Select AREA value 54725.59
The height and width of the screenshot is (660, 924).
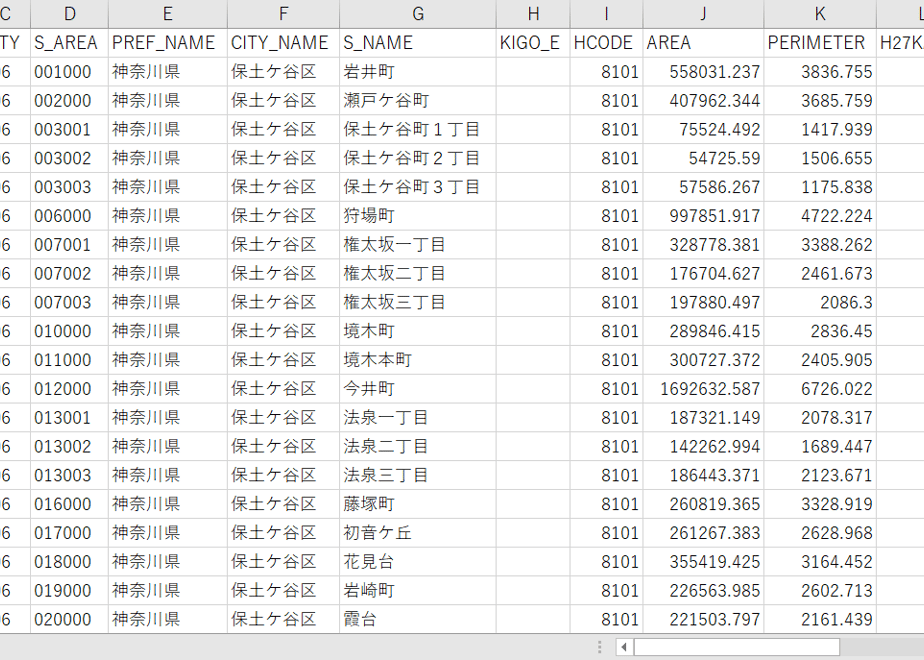coord(704,159)
